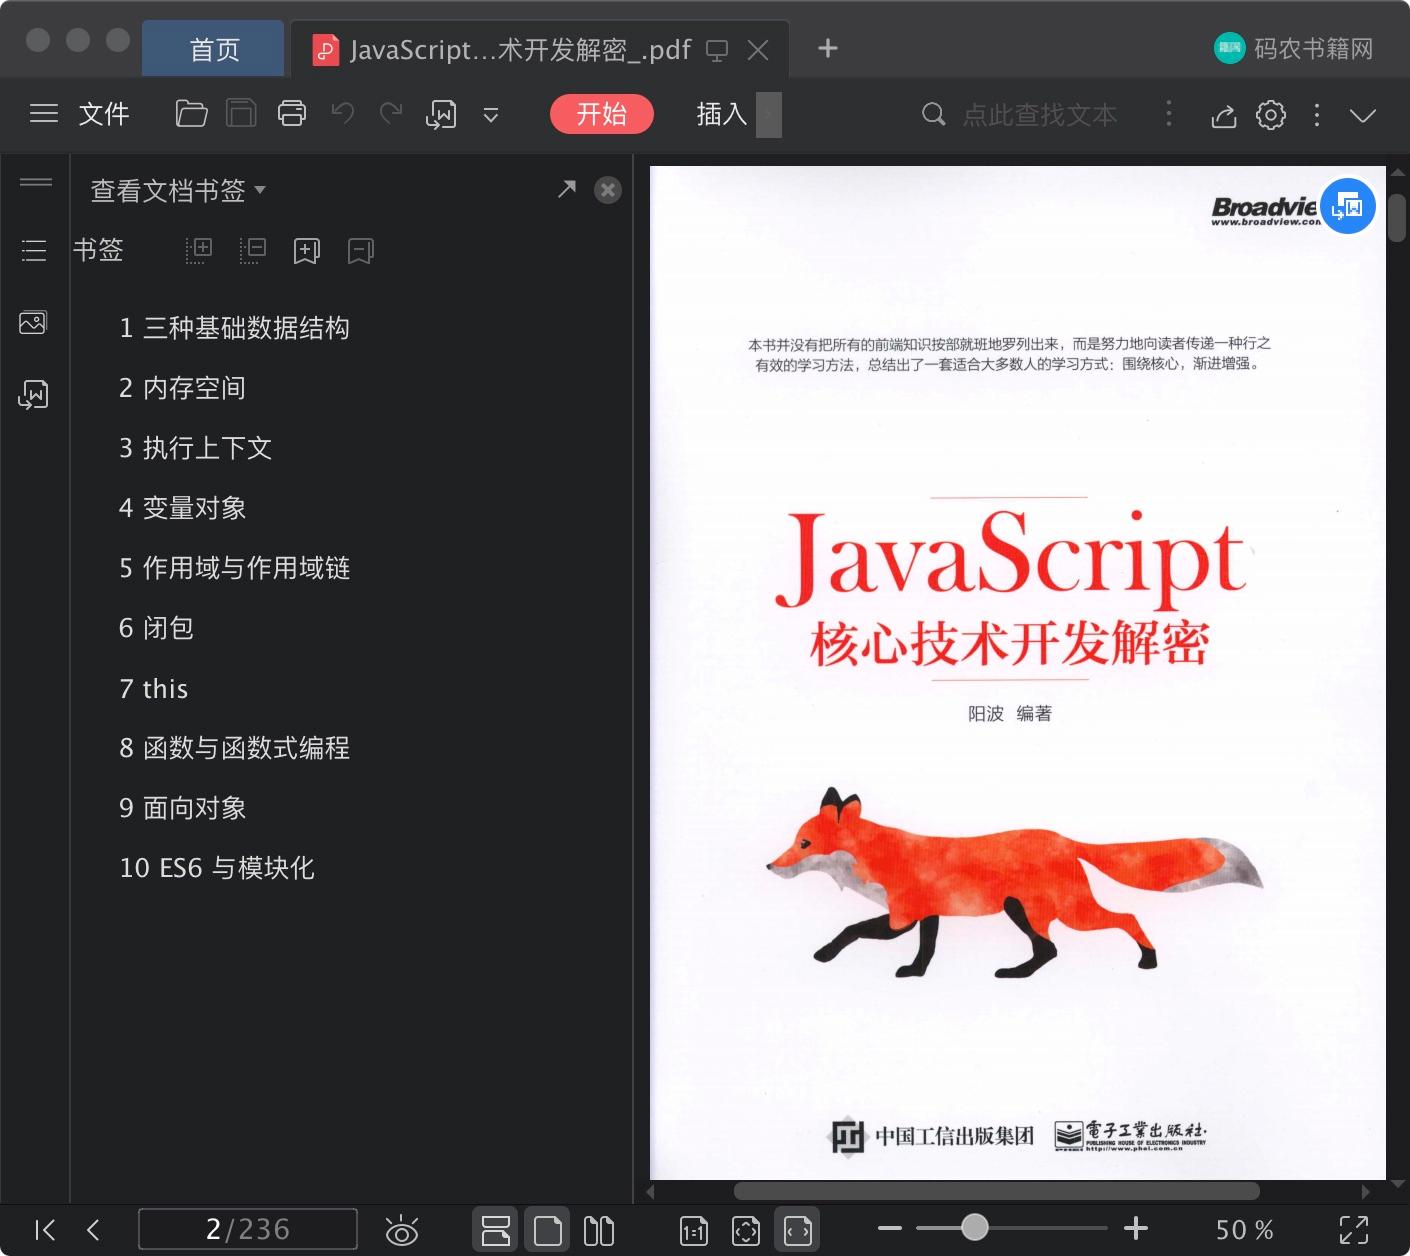1410x1256 pixels.
Task: Switch to the 首页 tab
Action: click(214, 49)
